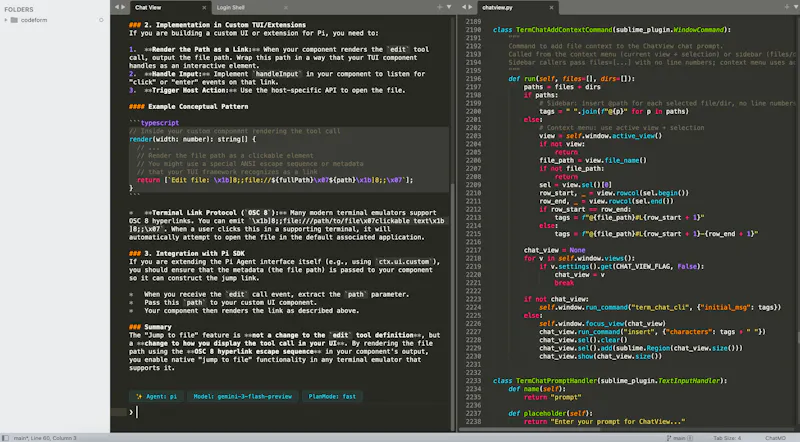Click 'class TermChatPromptHandler' definition text
Image resolution: width=800 pixels, height=442 pixels.
coord(544,381)
